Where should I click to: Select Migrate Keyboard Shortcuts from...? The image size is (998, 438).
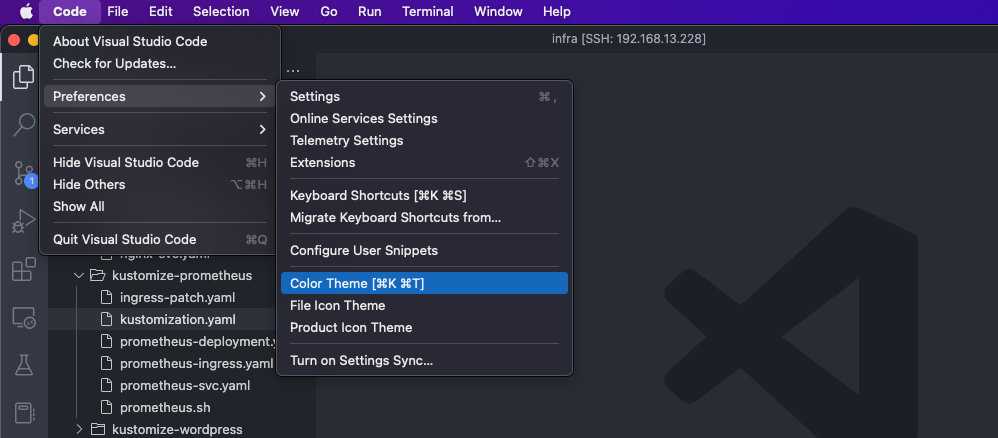click(x=424, y=218)
